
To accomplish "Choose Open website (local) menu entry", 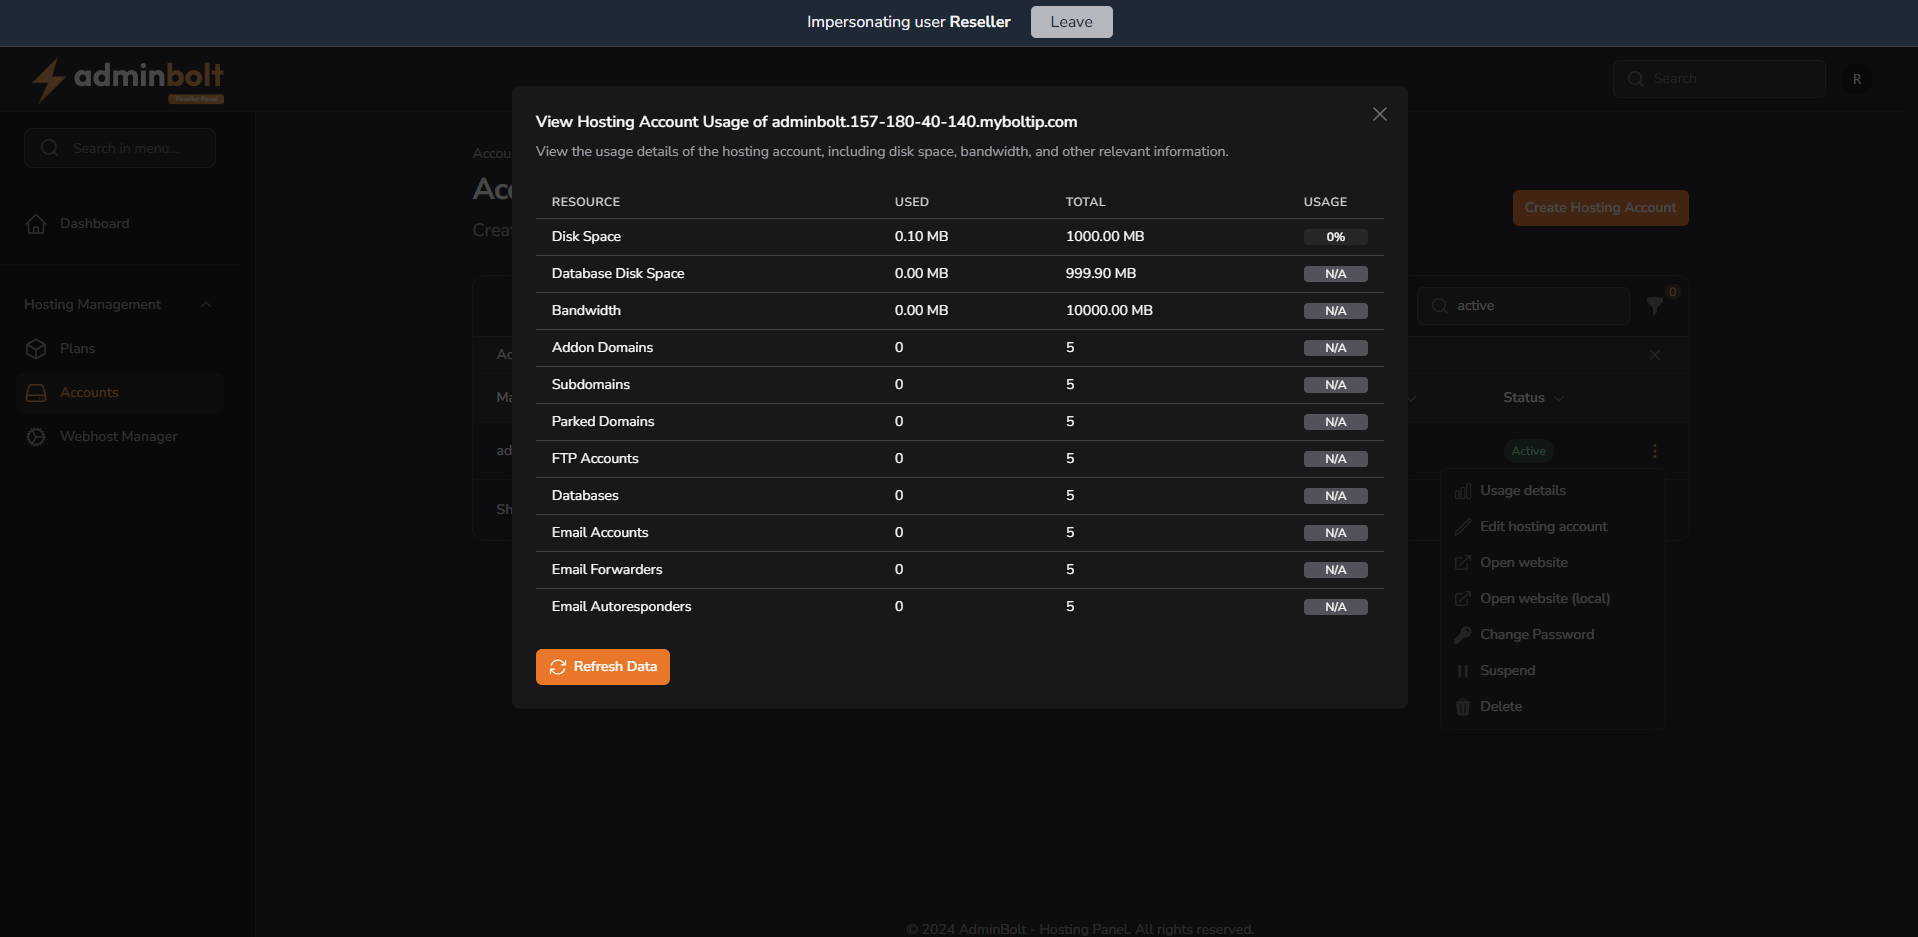I will click(1544, 598).
